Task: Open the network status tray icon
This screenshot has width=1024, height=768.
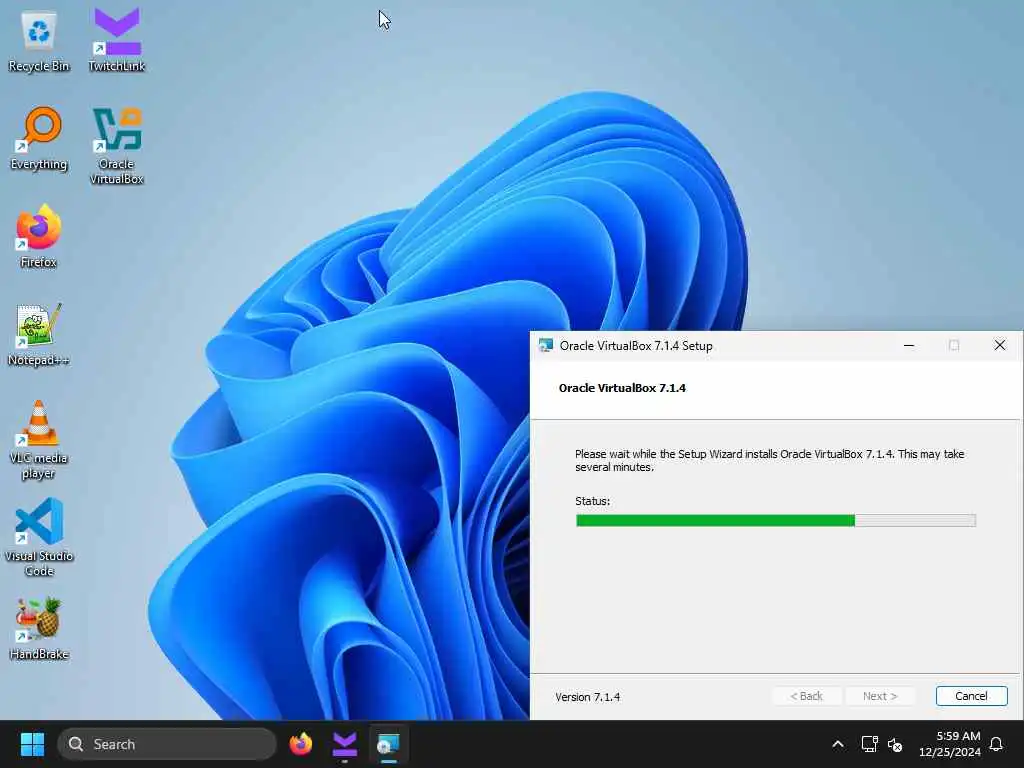Action: click(869, 744)
